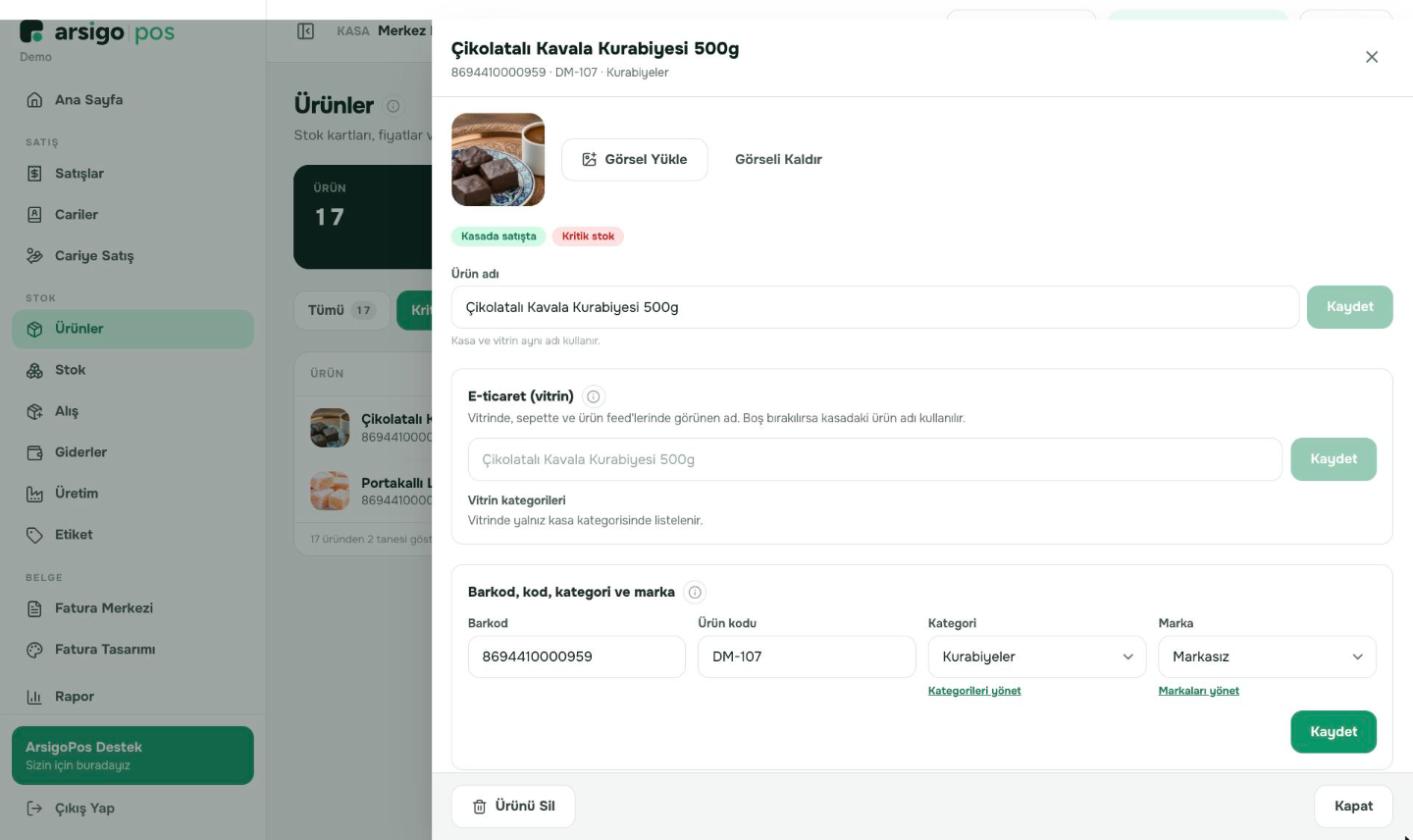The height and width of the screenshot is (840, 1413).
Task: Click the Ürün kodu field with DM-107
Action: [807, 657]
